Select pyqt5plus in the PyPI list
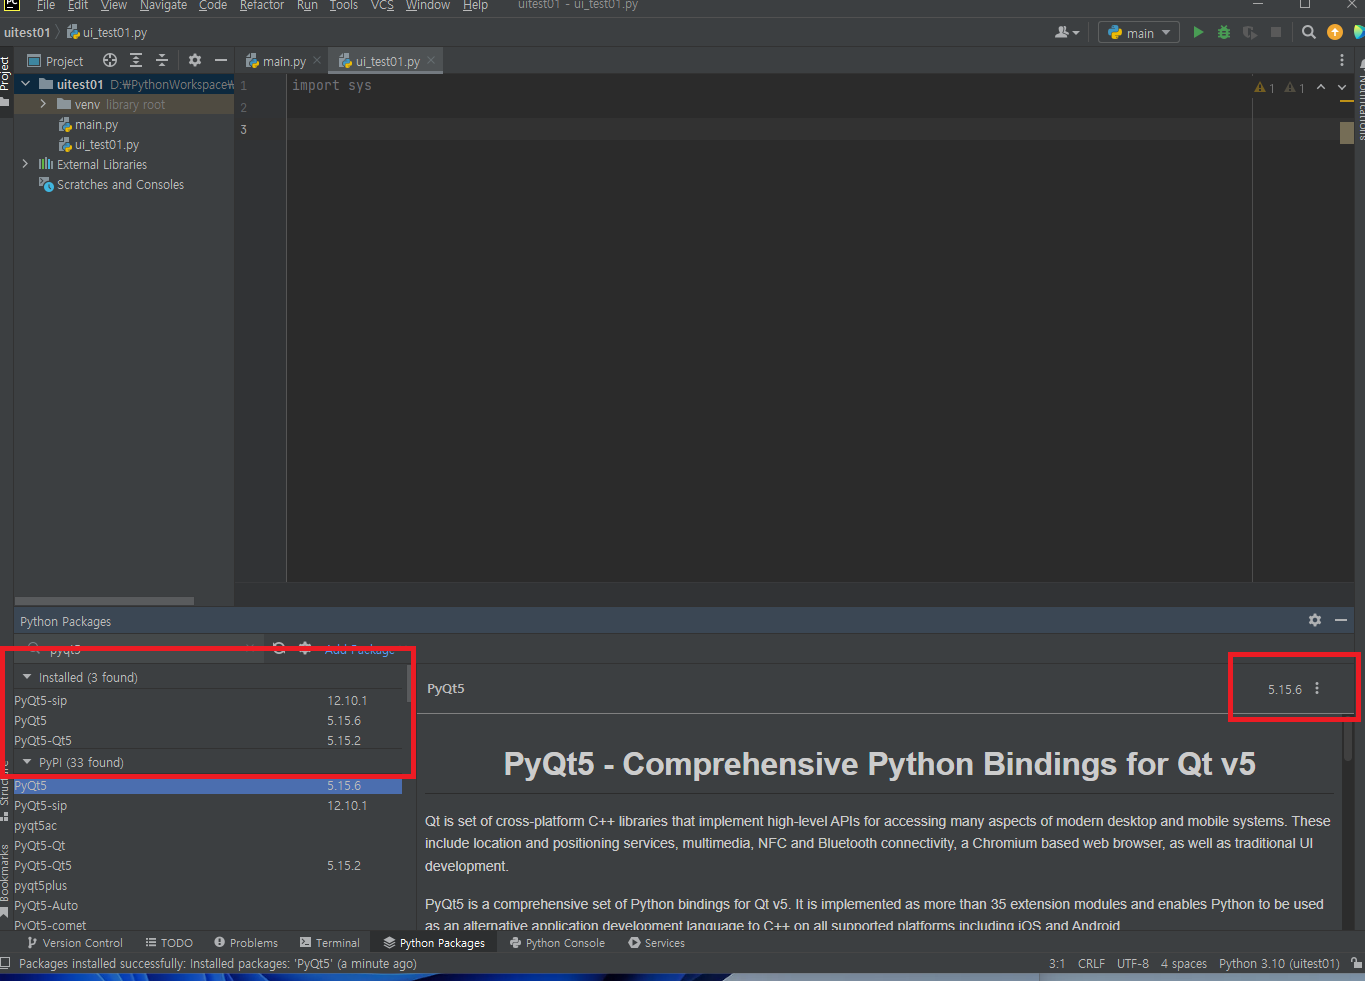 208,885
